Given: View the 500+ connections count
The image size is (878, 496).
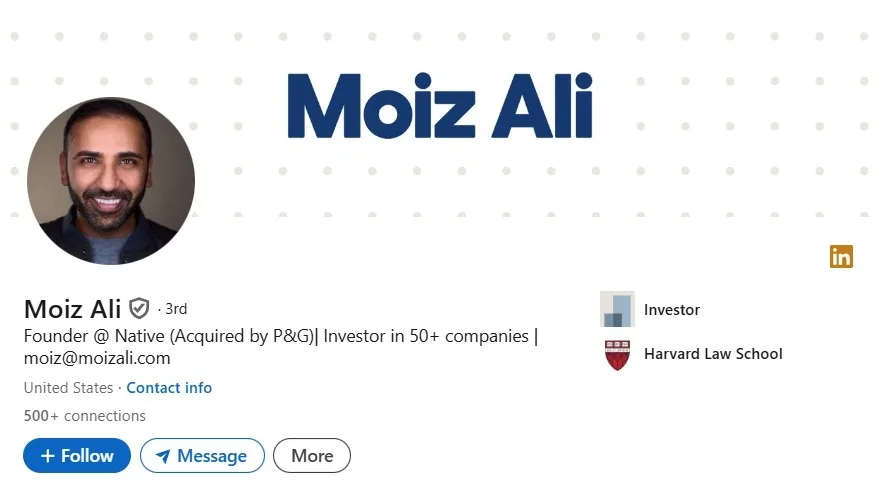Looking at the screenshot, I should (x=85, y=416).
